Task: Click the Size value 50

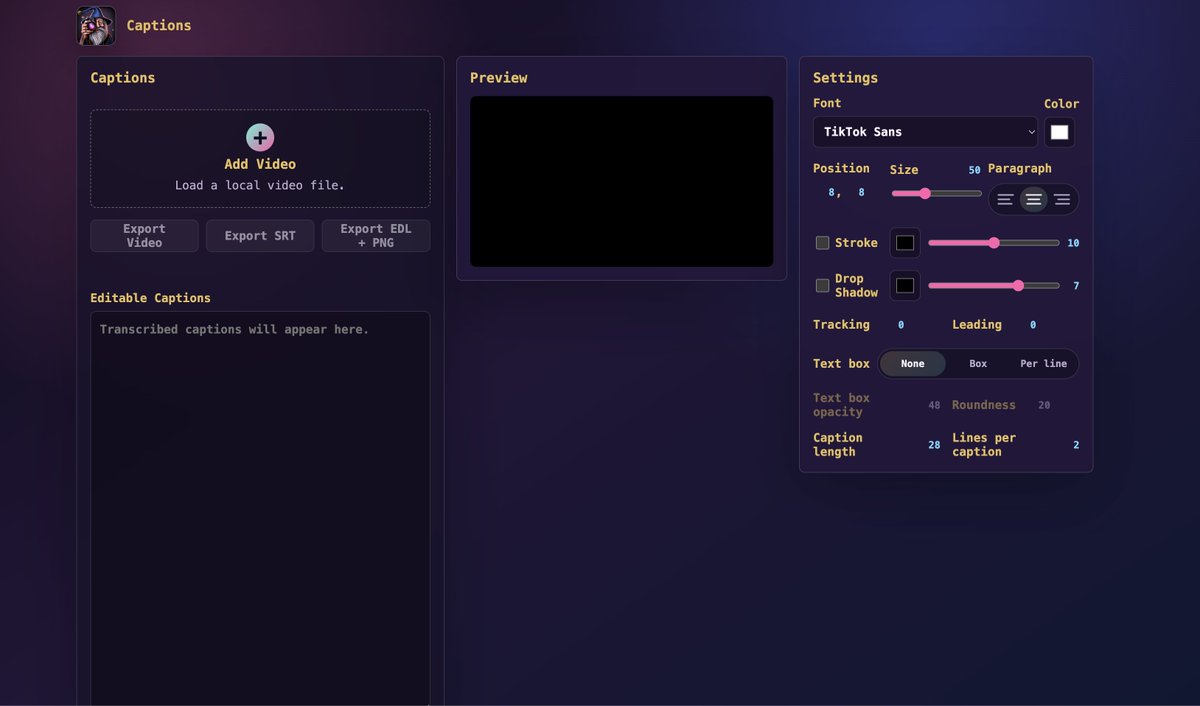Action: click(974, 170)
